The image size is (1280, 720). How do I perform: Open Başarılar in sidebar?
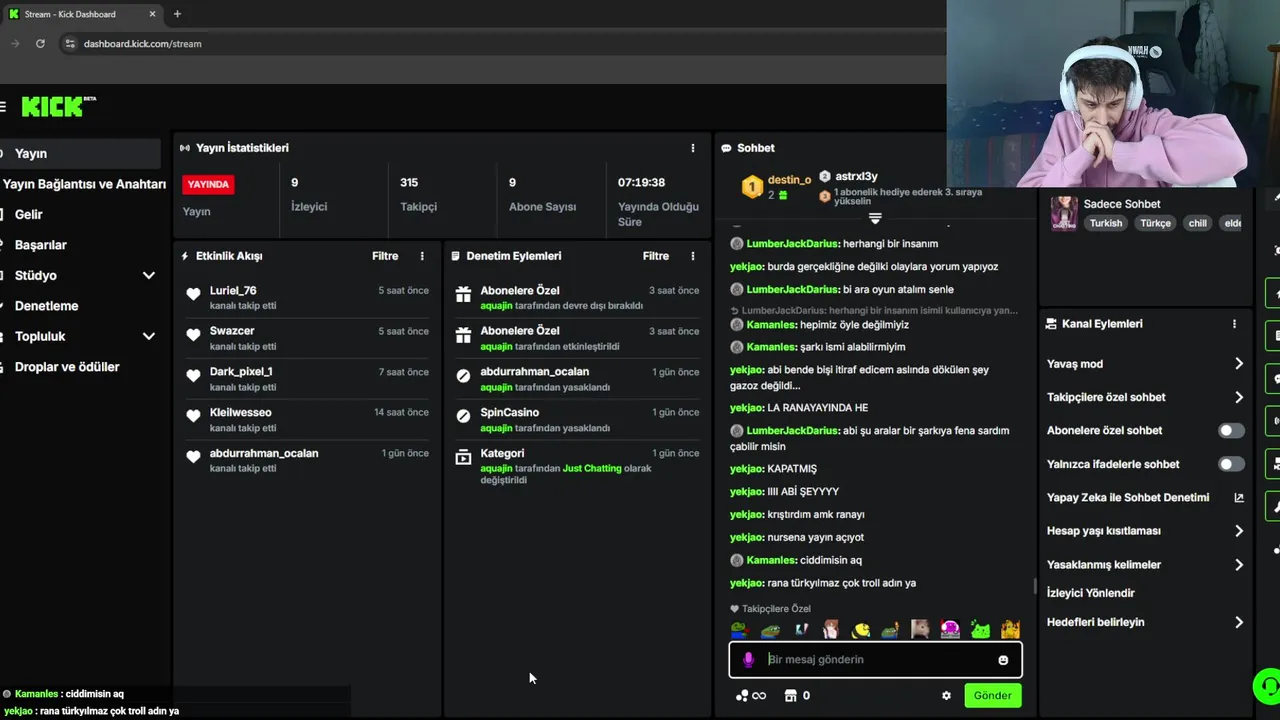tap(41, 245)
